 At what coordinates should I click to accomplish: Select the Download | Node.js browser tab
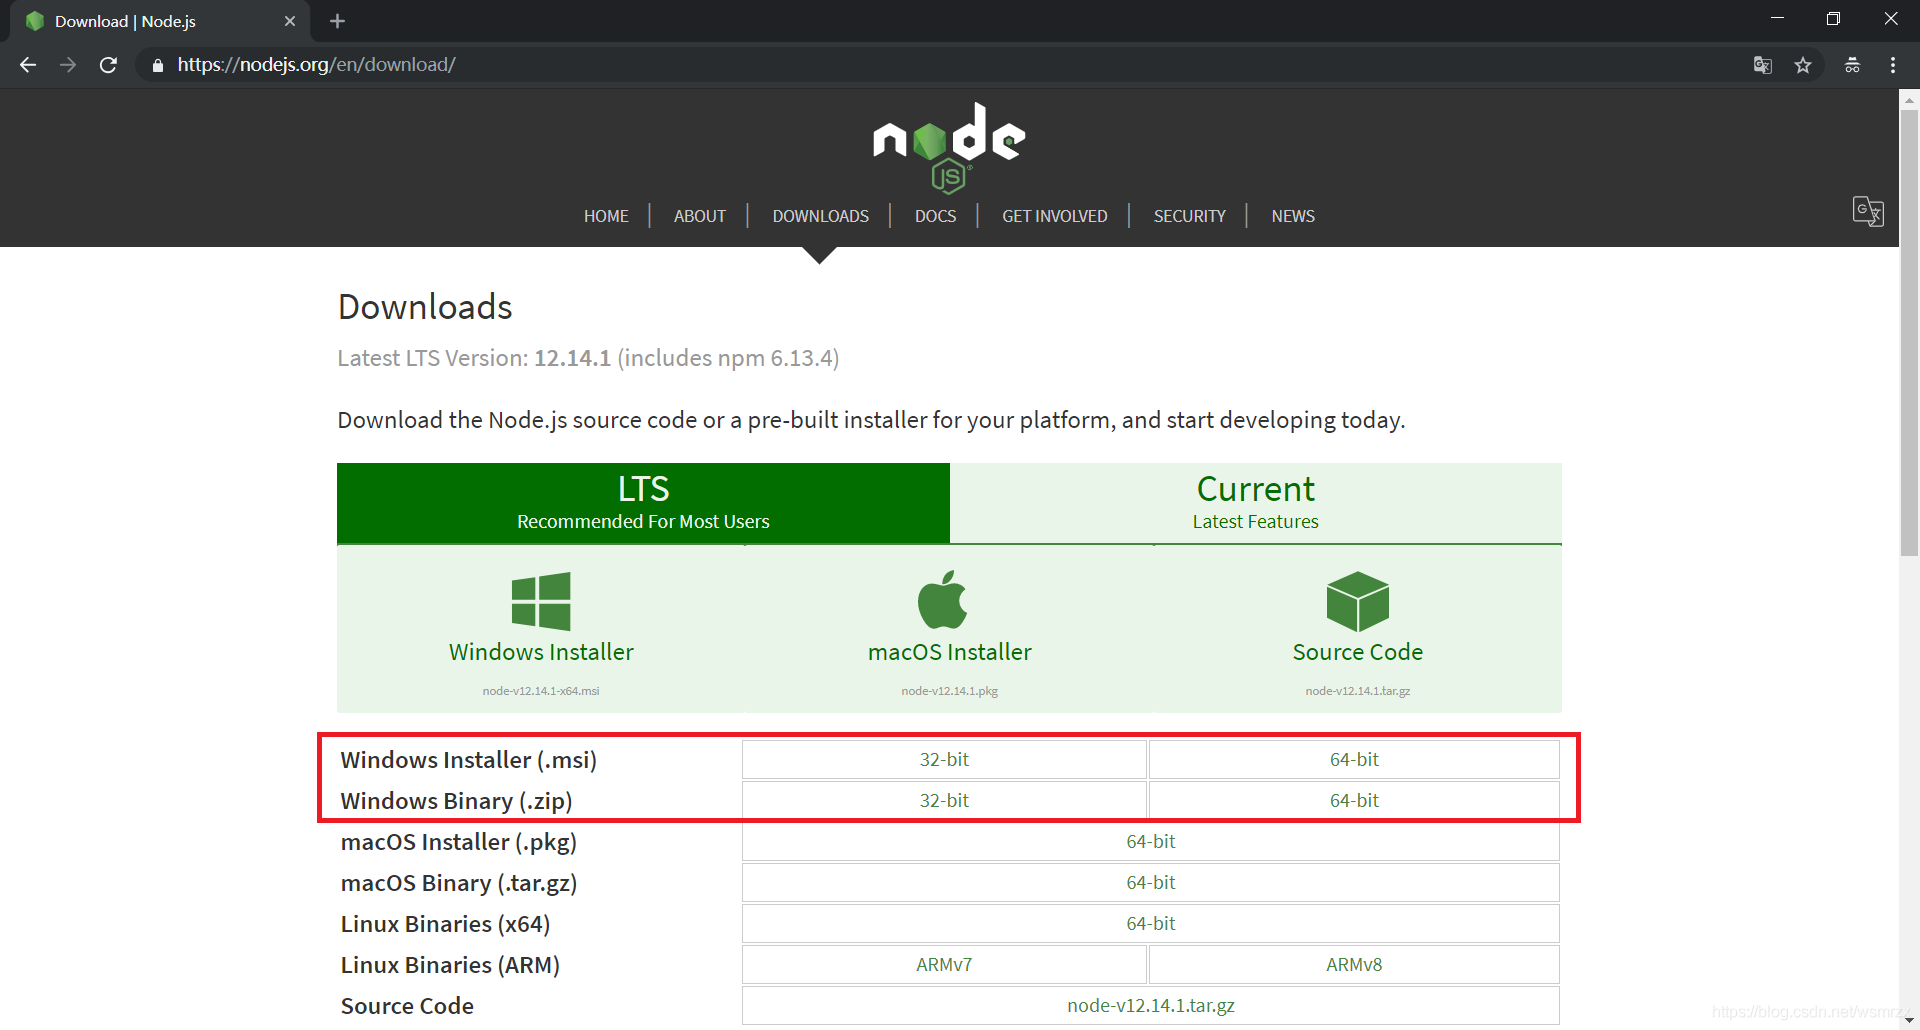pos(160,21)
